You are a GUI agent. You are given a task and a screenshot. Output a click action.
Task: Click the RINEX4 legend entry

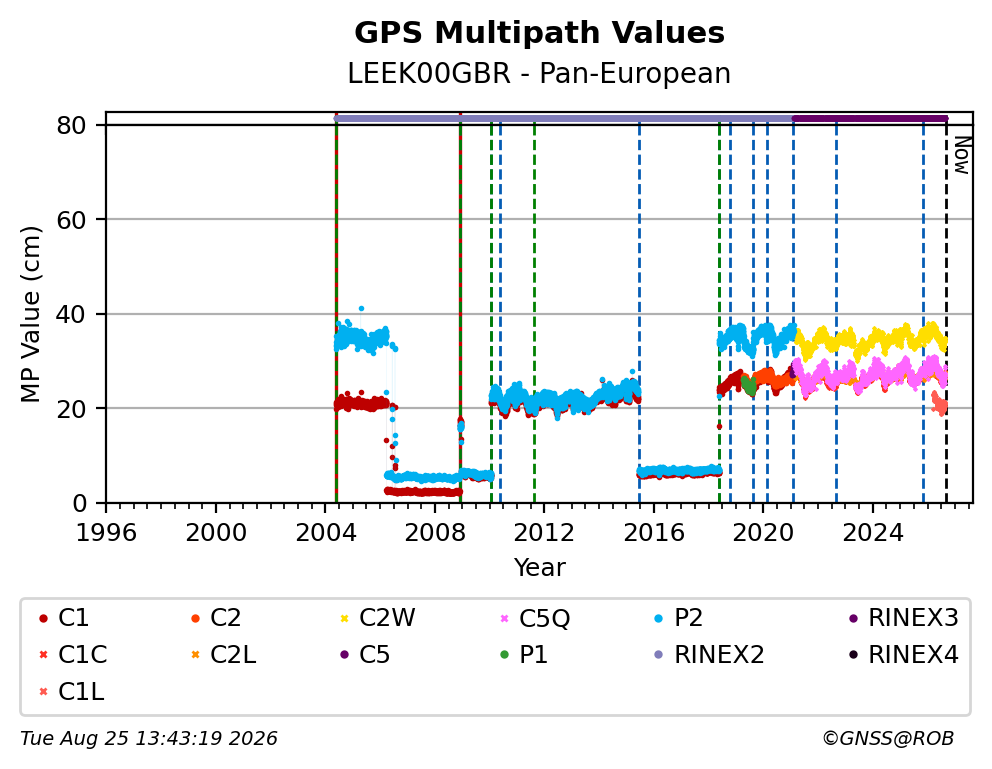pyautogui.click(x=903, y=655)
